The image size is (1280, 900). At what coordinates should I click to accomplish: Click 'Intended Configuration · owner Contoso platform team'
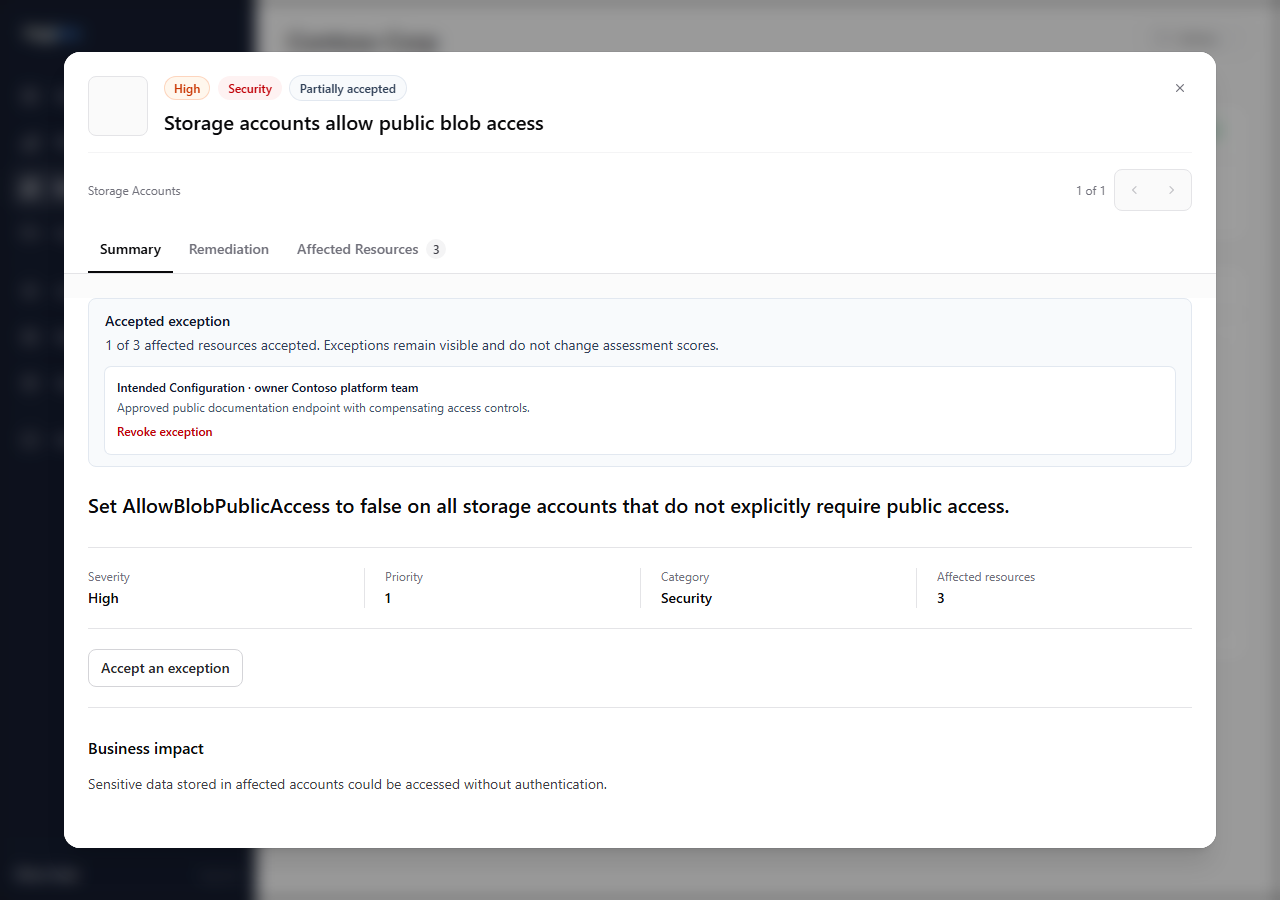coord(268,388)
